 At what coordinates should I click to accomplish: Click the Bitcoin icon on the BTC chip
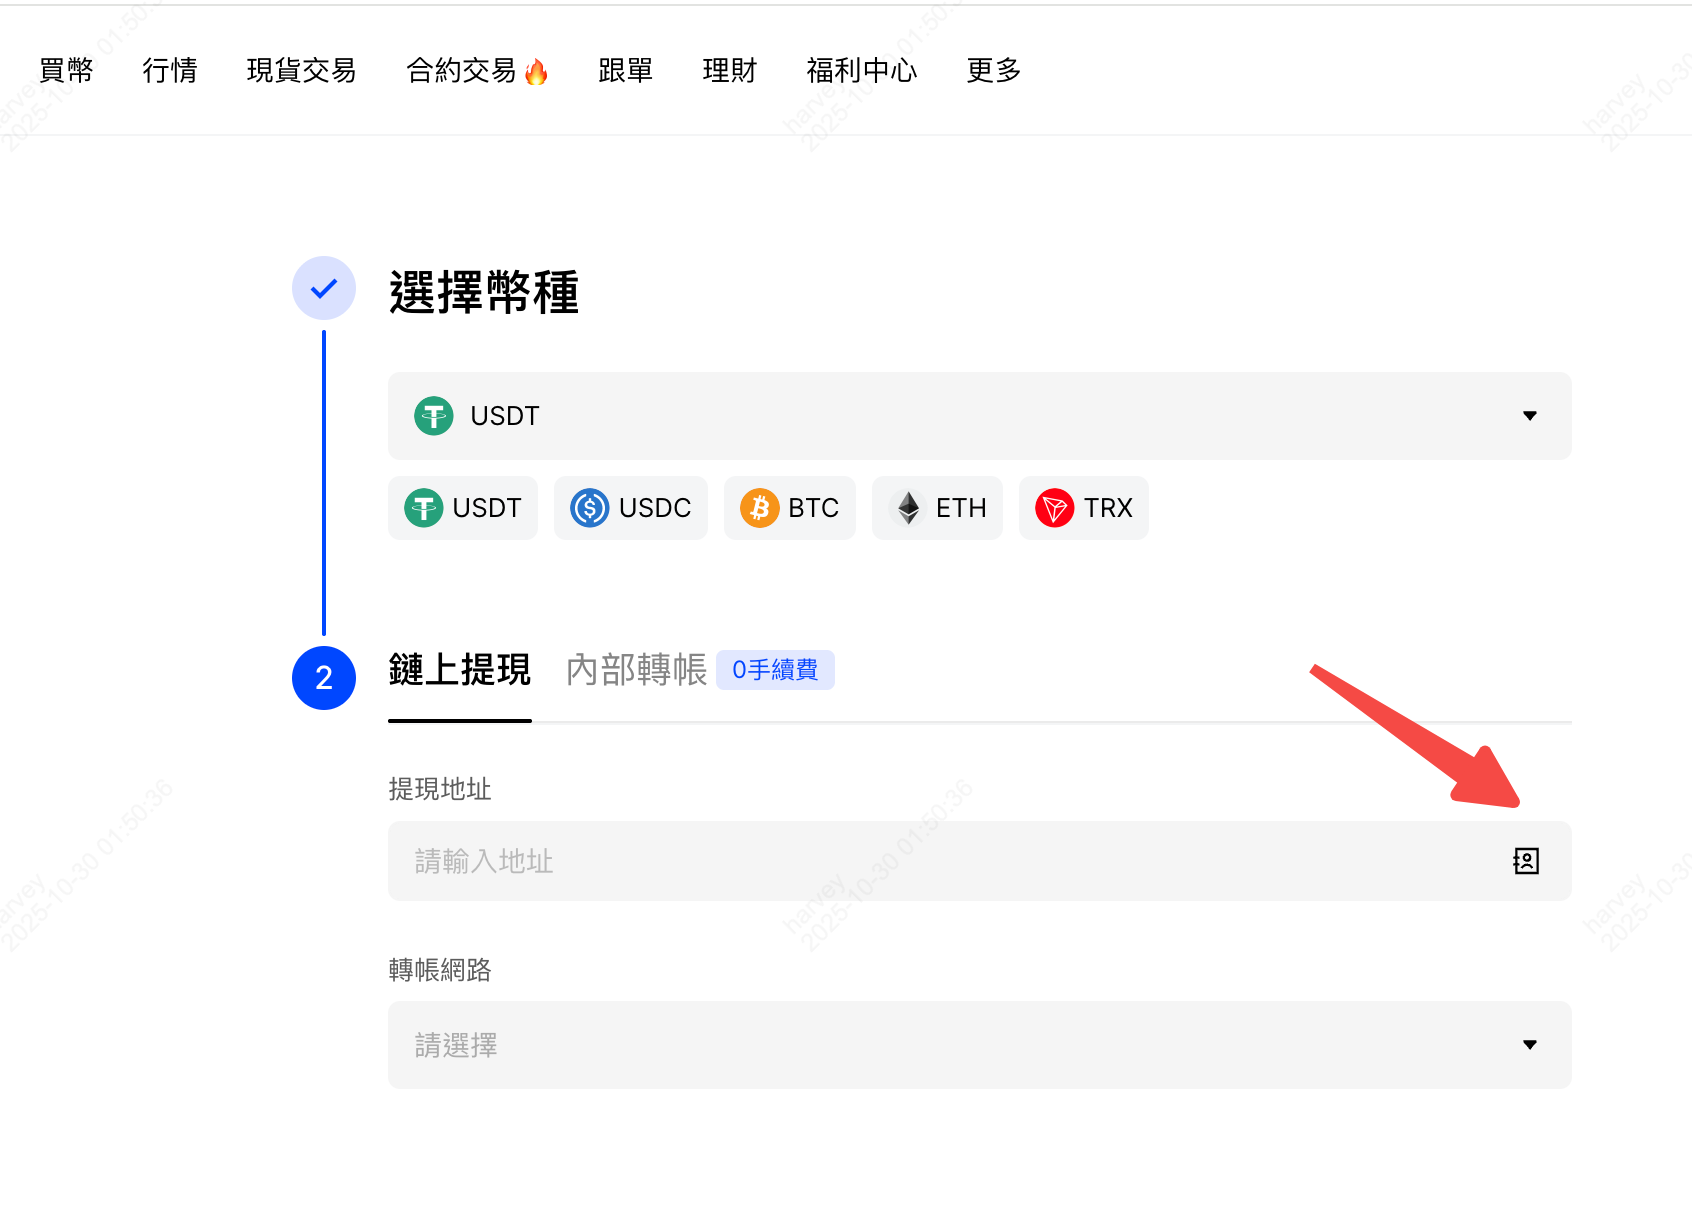pyautogui.click(x=761, y=508)
